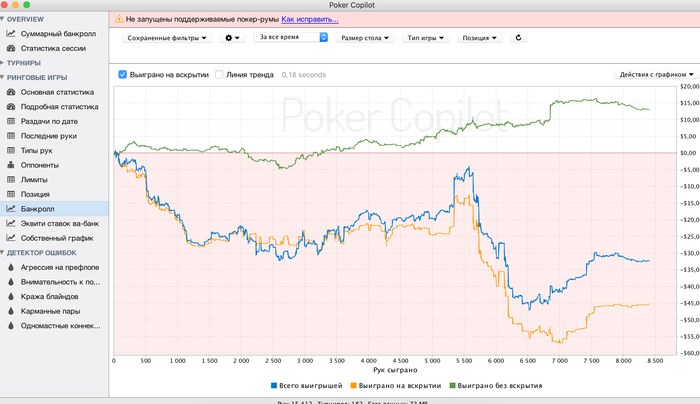
Task: Click the Лимиты table icon
Action: [11, 179]
